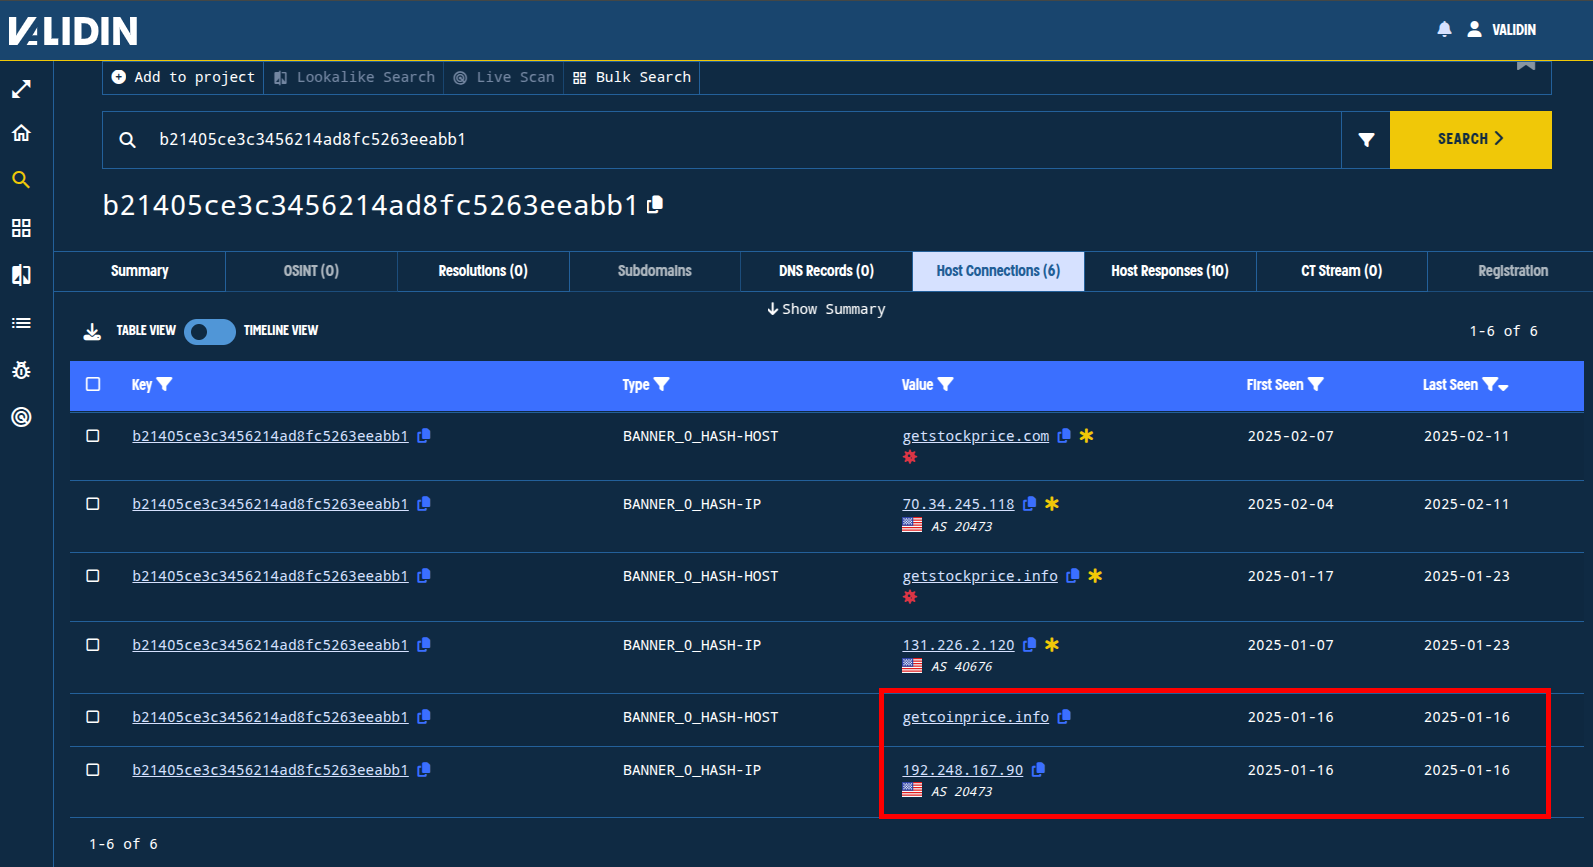1593x867 pixels.
Task: Open the sidebar bug icon
Action: (x=21, y=370)
